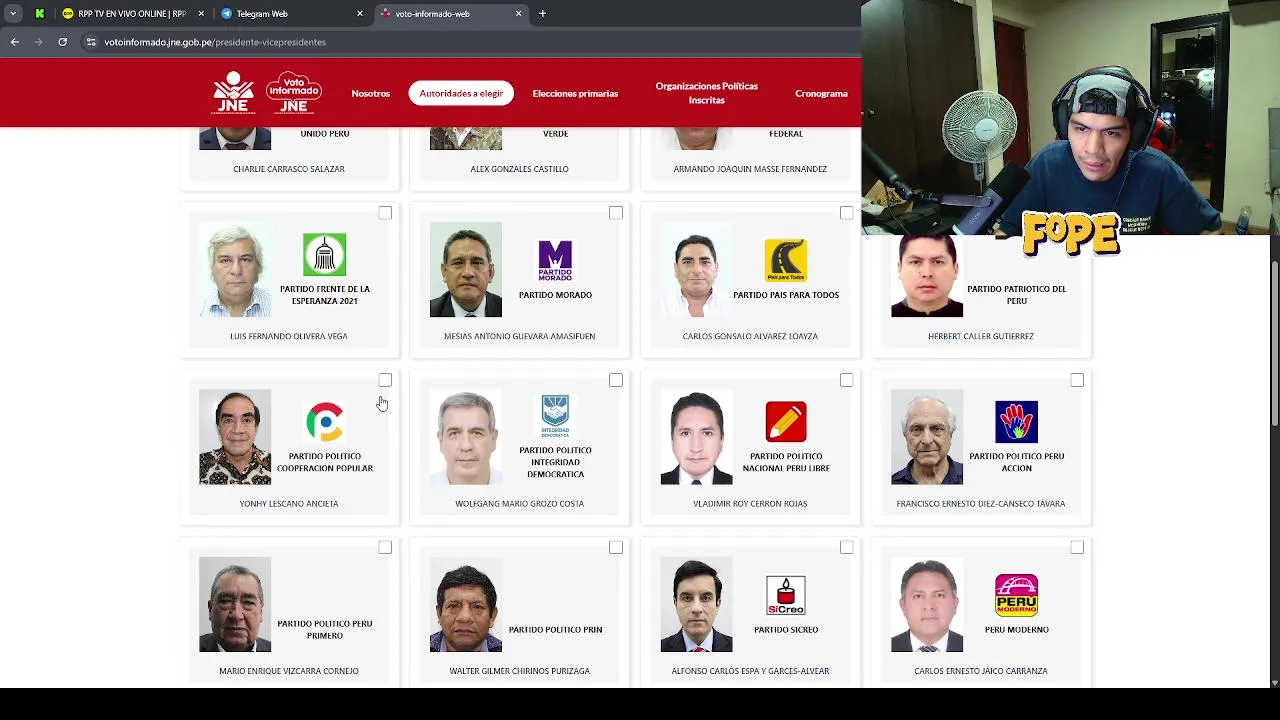Check the box for Yonhy Lescano Ancieta
The image size is (1280, 720).
pos(385,380)
